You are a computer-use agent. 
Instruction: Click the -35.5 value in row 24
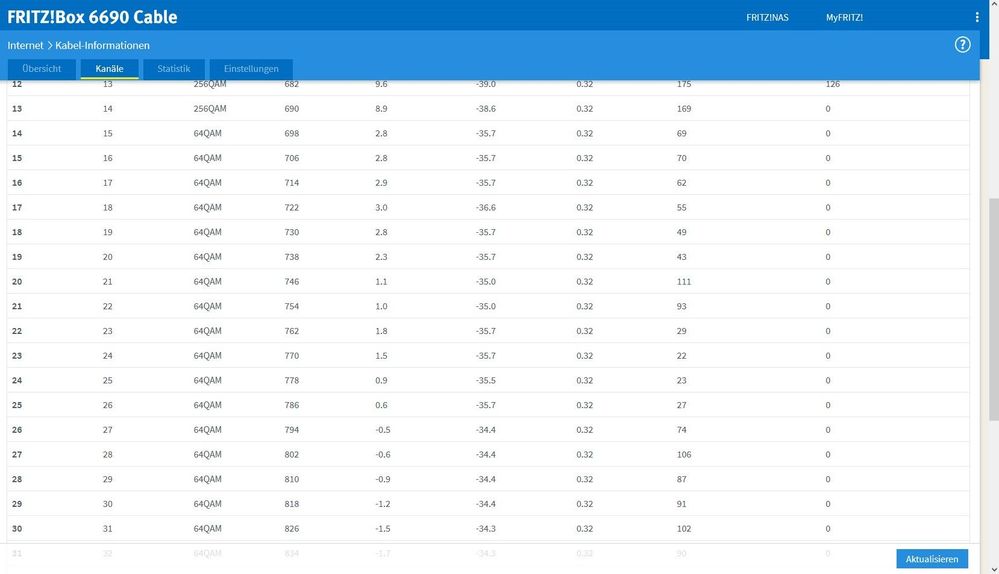485,380
